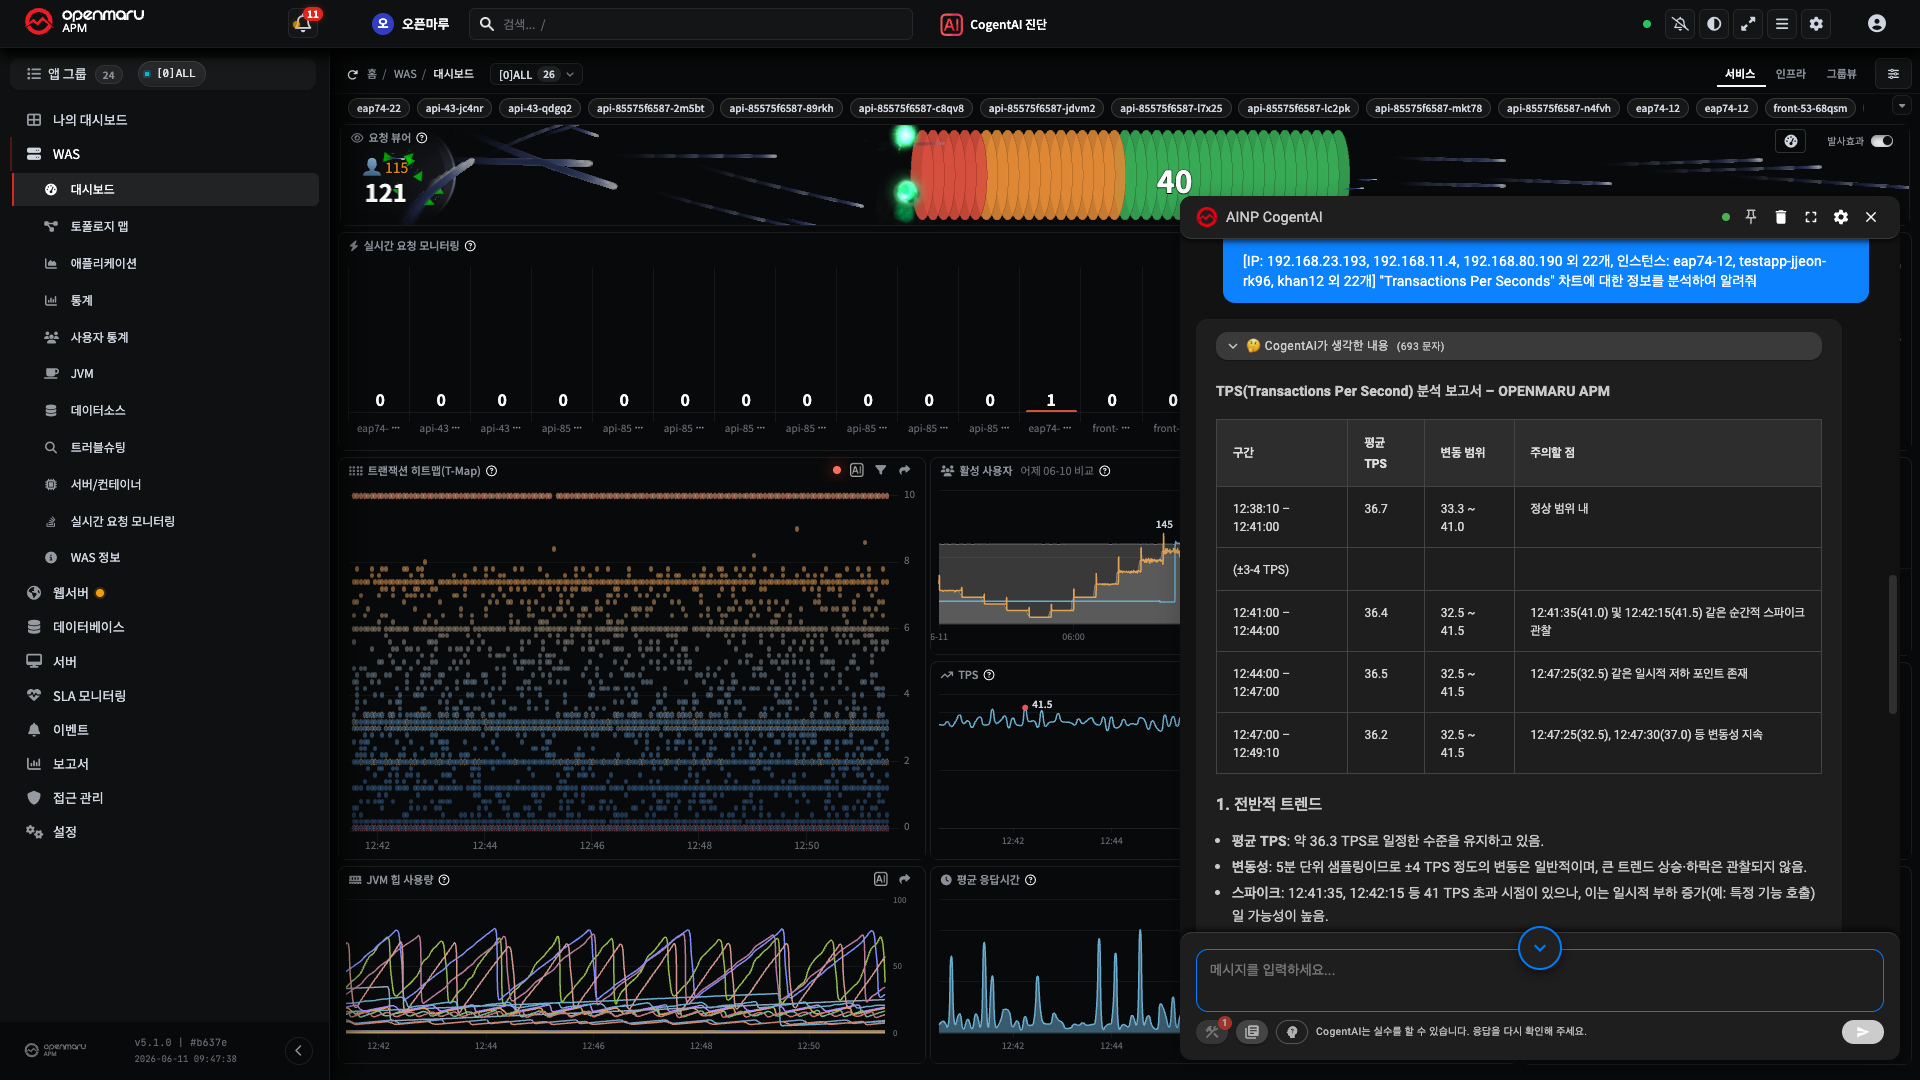
Task: Close the AINP CogentAI panel
Action: click(x=1871, y=217)
